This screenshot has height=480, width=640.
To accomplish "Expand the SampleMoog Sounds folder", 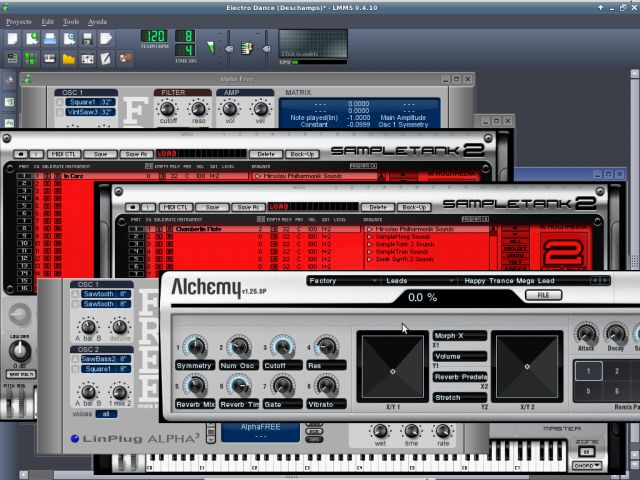I will [370, 237].
